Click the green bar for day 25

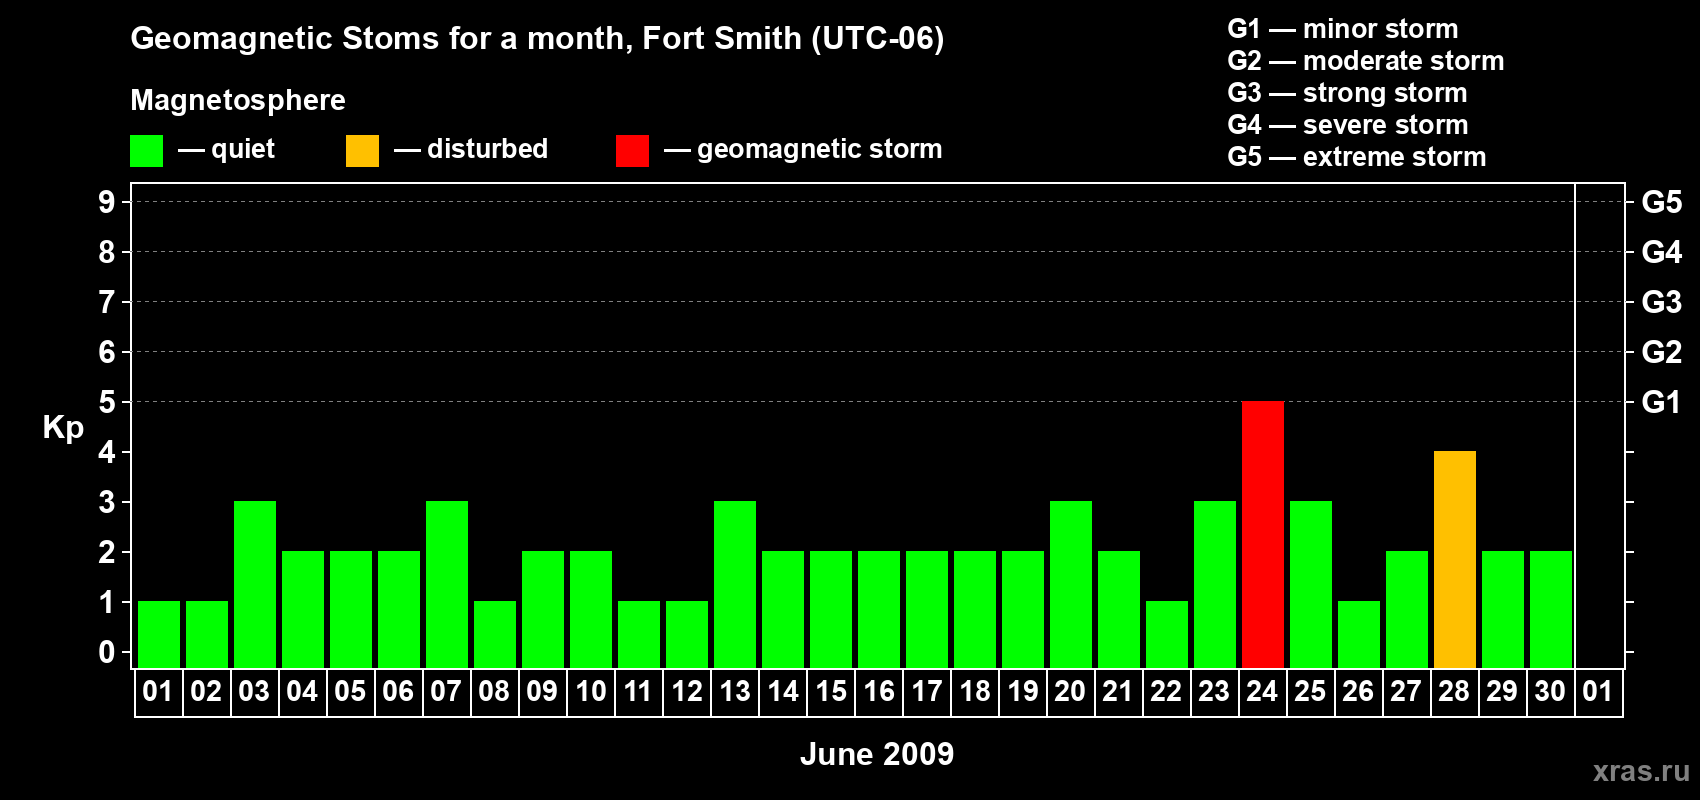point(1311,584)
